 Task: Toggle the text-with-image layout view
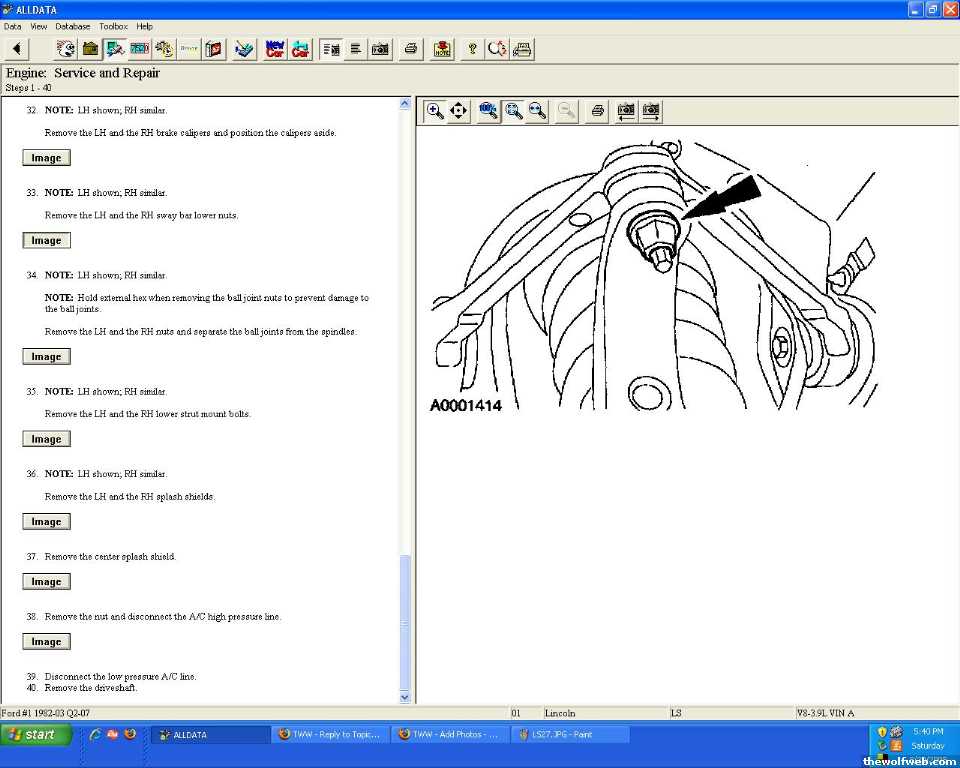click(331, 49)
